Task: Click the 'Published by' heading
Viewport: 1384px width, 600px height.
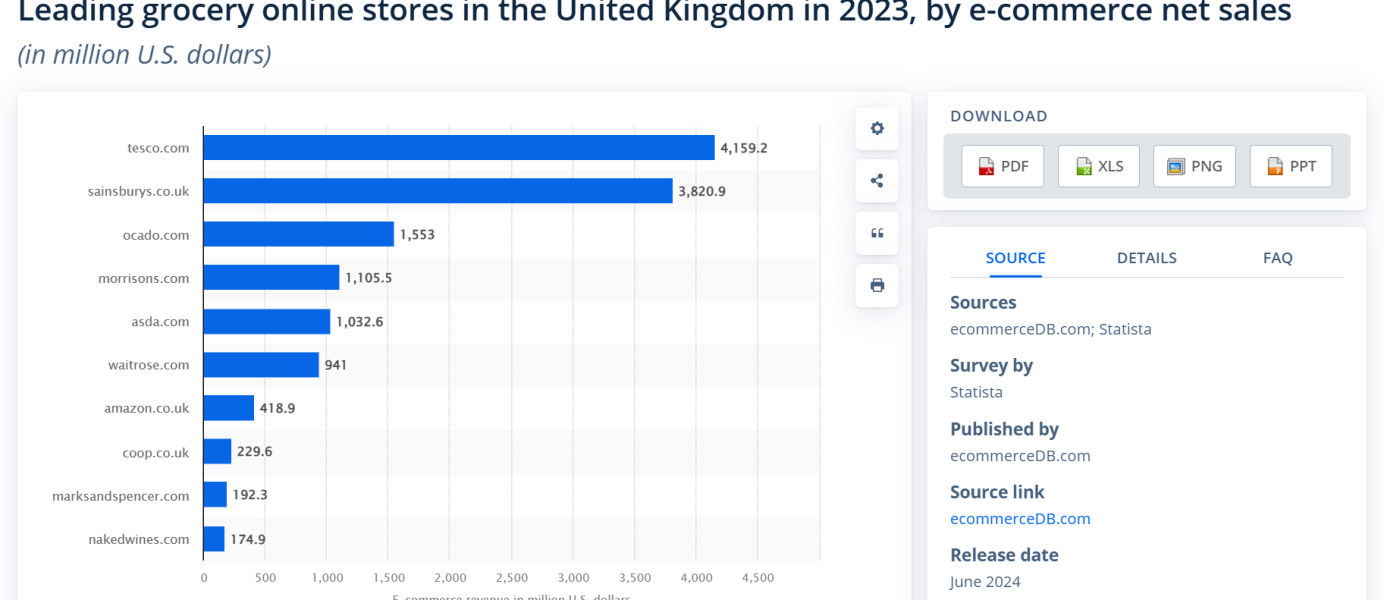Action: 1004,429
